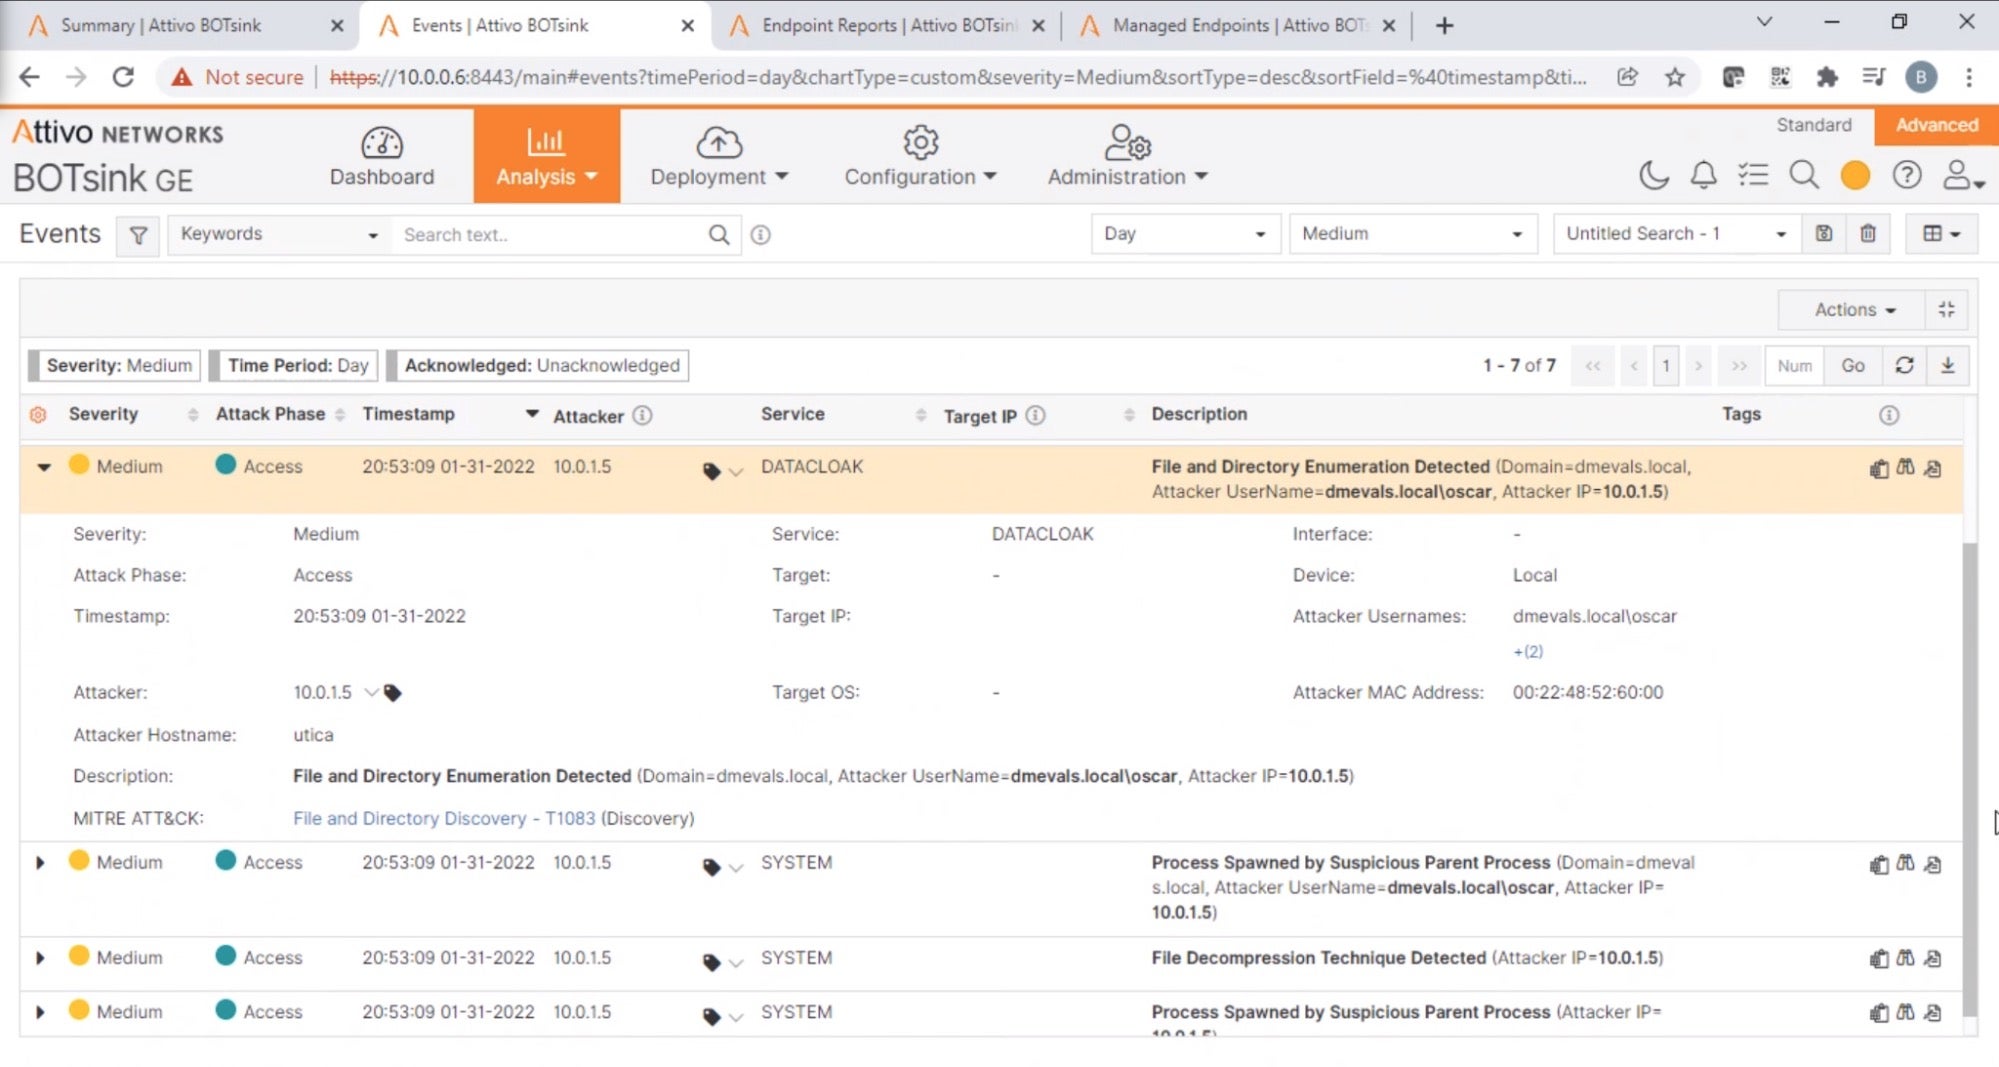Open the Medium severity dropdown
Image resolution: width=1999 pixels, height=1067 pixels.
1411,234
